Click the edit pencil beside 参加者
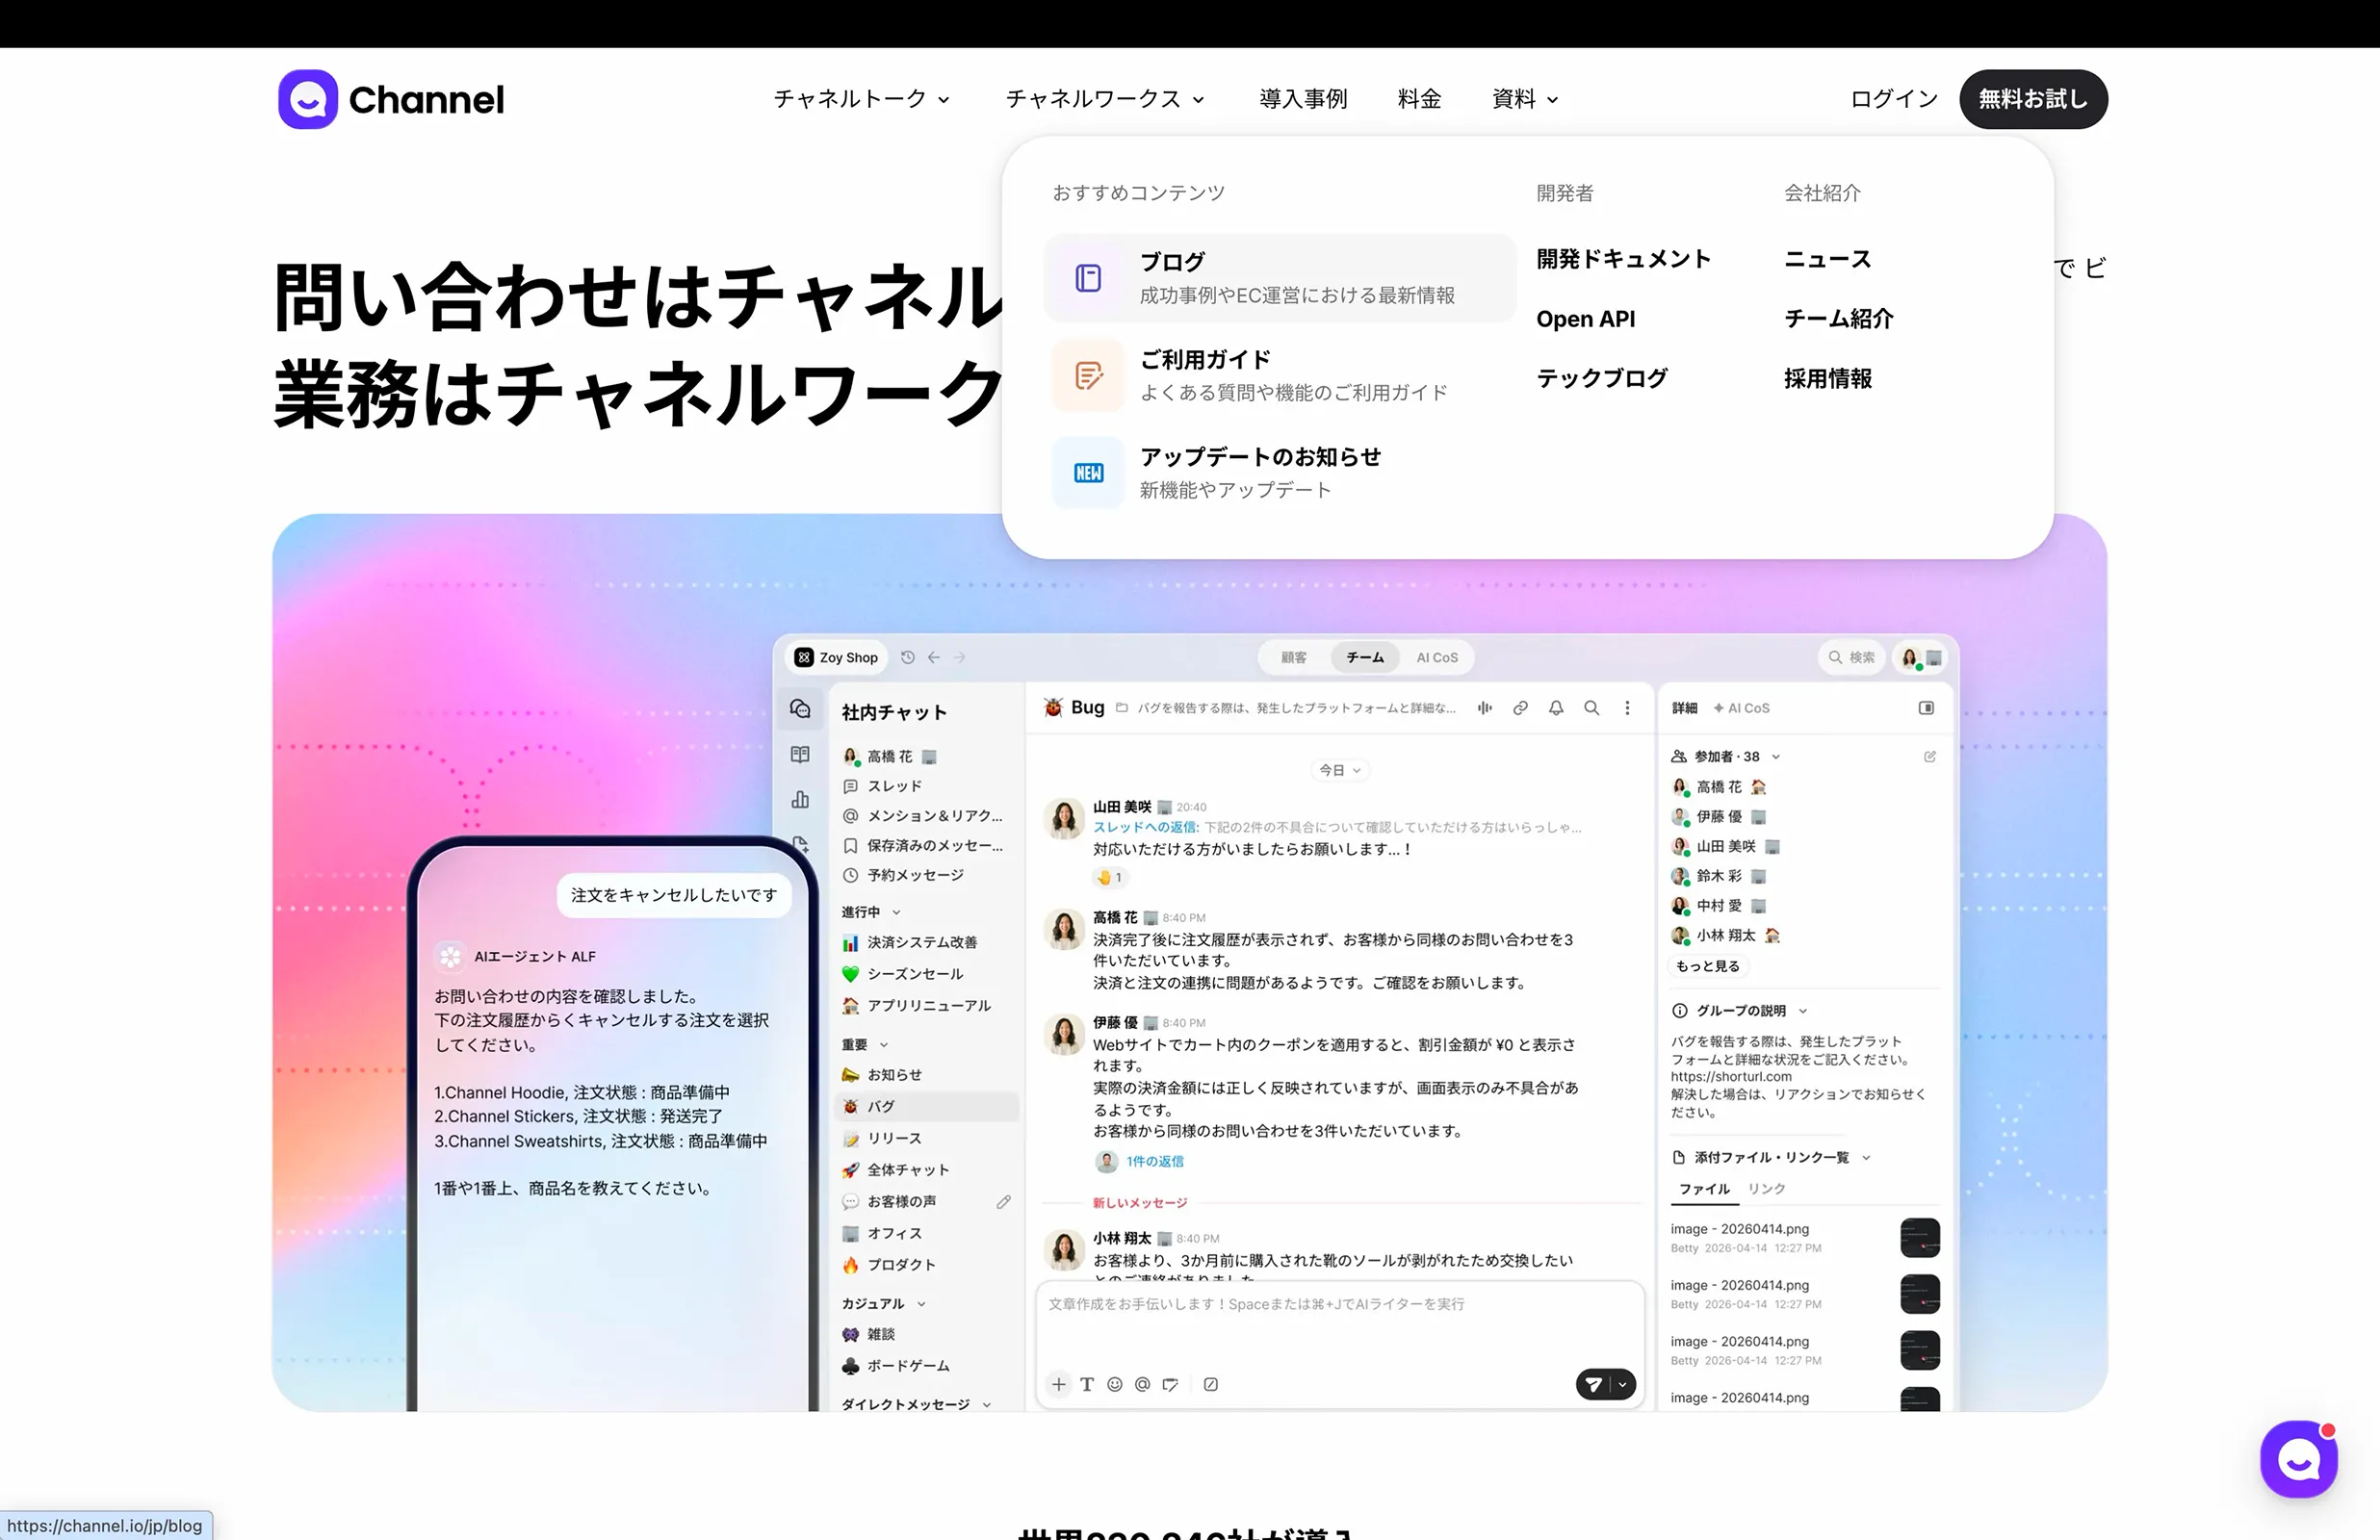2380x1540 pixels. tap(1930, 756)
